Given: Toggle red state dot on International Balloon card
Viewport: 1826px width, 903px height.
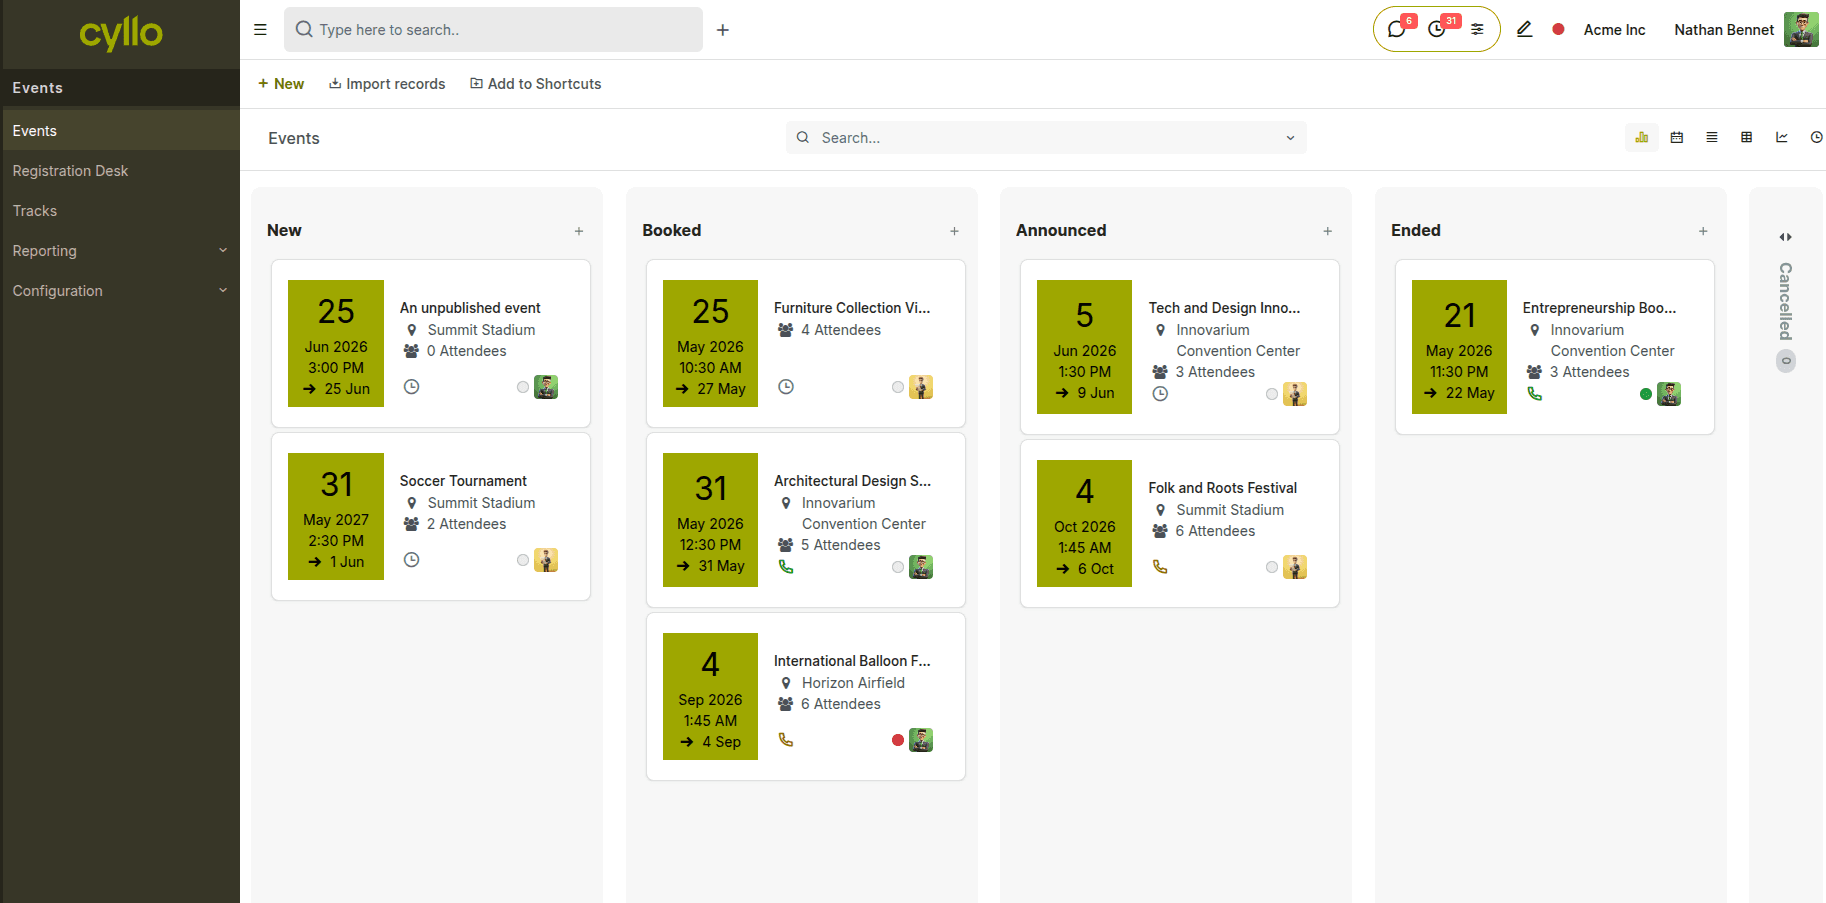Looking at the screenshot, I should point(898,740).
